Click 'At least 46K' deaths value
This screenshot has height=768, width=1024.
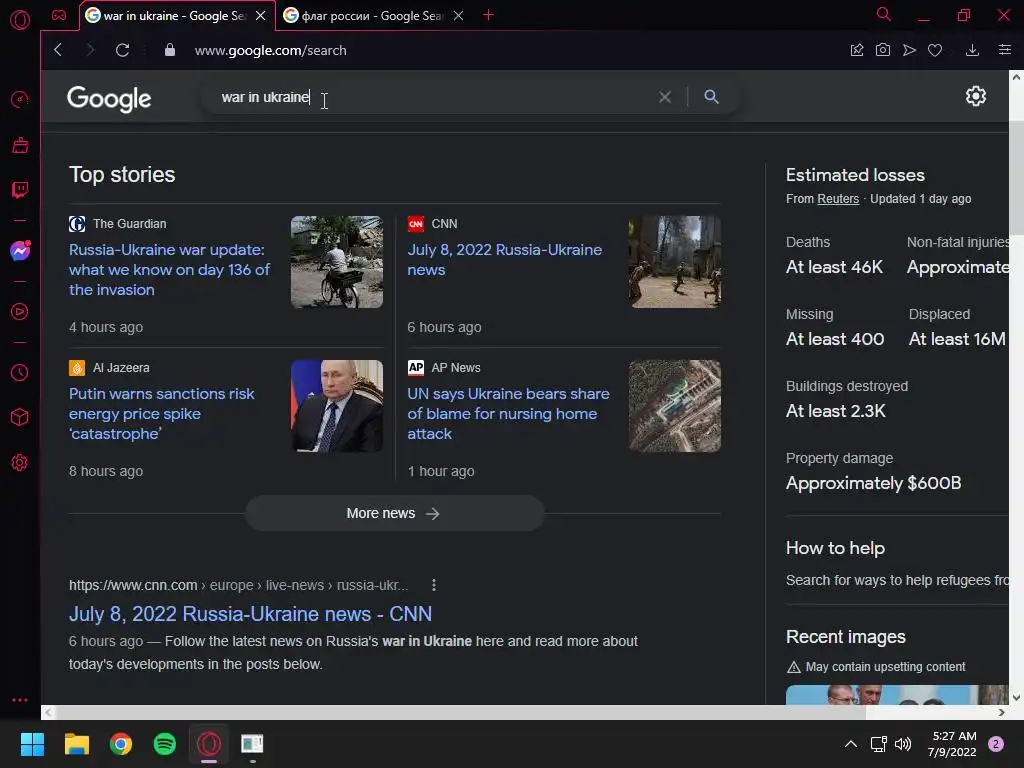(x=834, y=267)
